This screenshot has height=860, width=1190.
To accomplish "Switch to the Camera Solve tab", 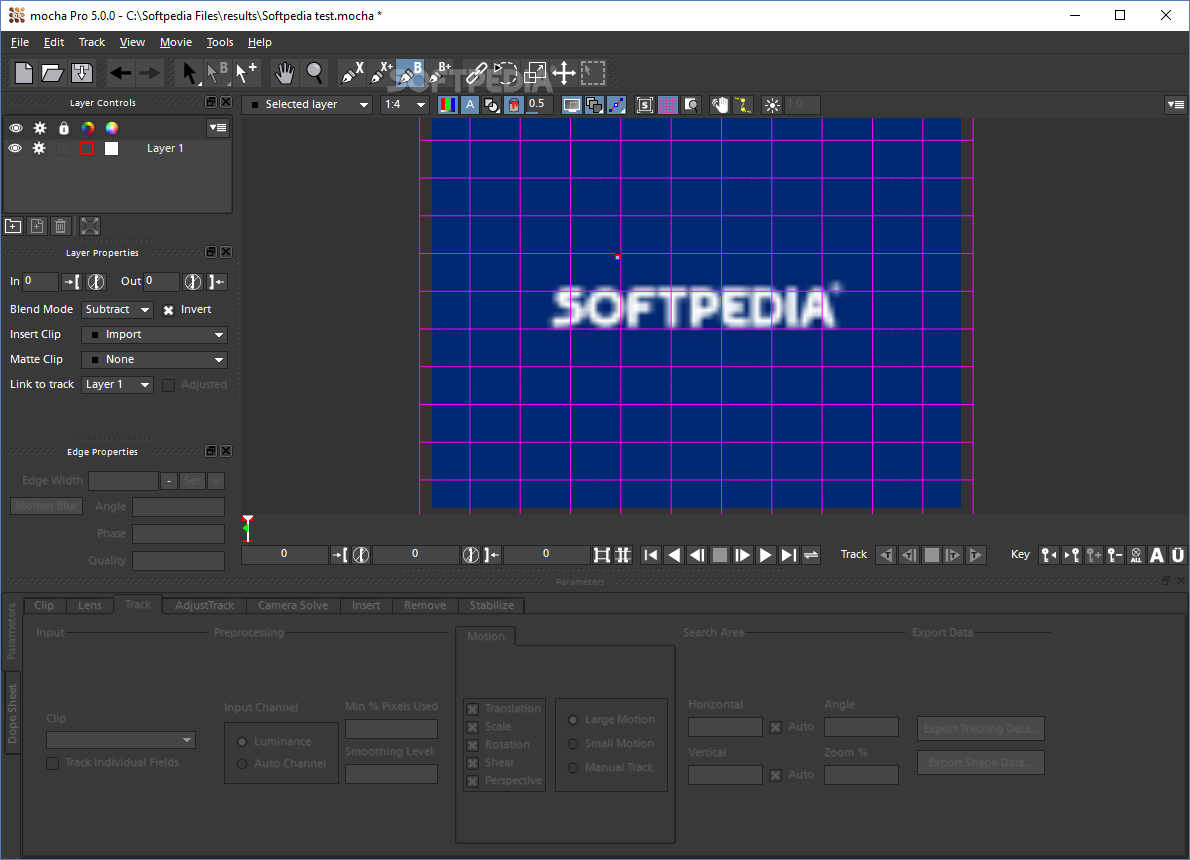I will tap(293, 606).
